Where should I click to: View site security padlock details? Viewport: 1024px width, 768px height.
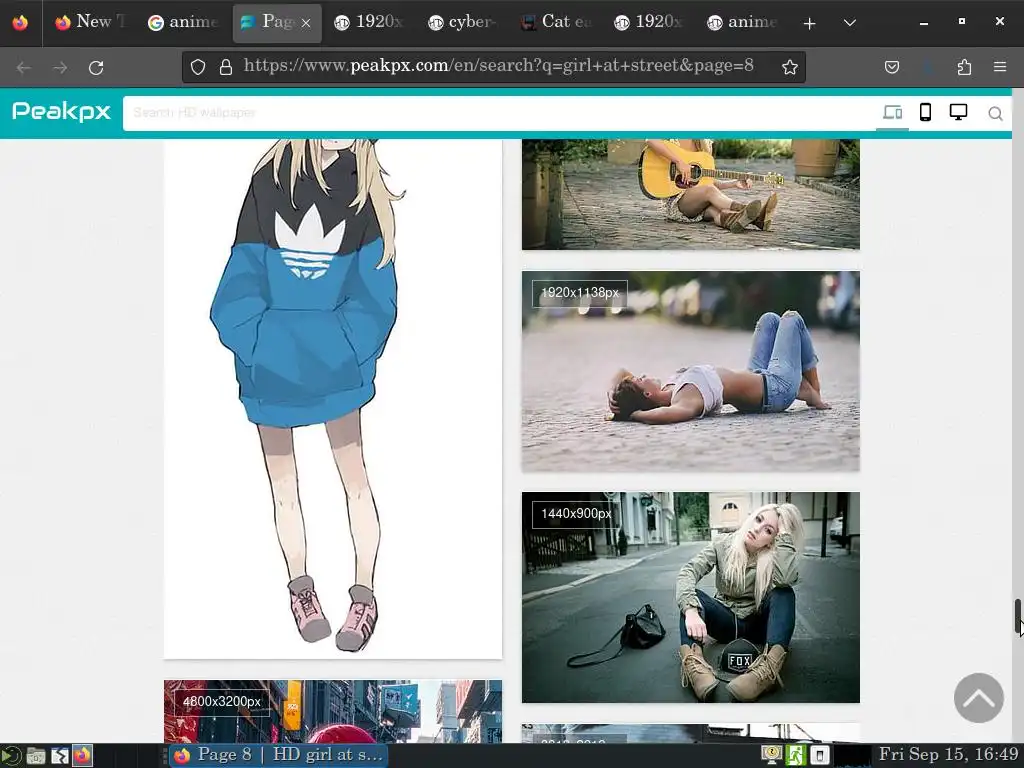[226, 67]
